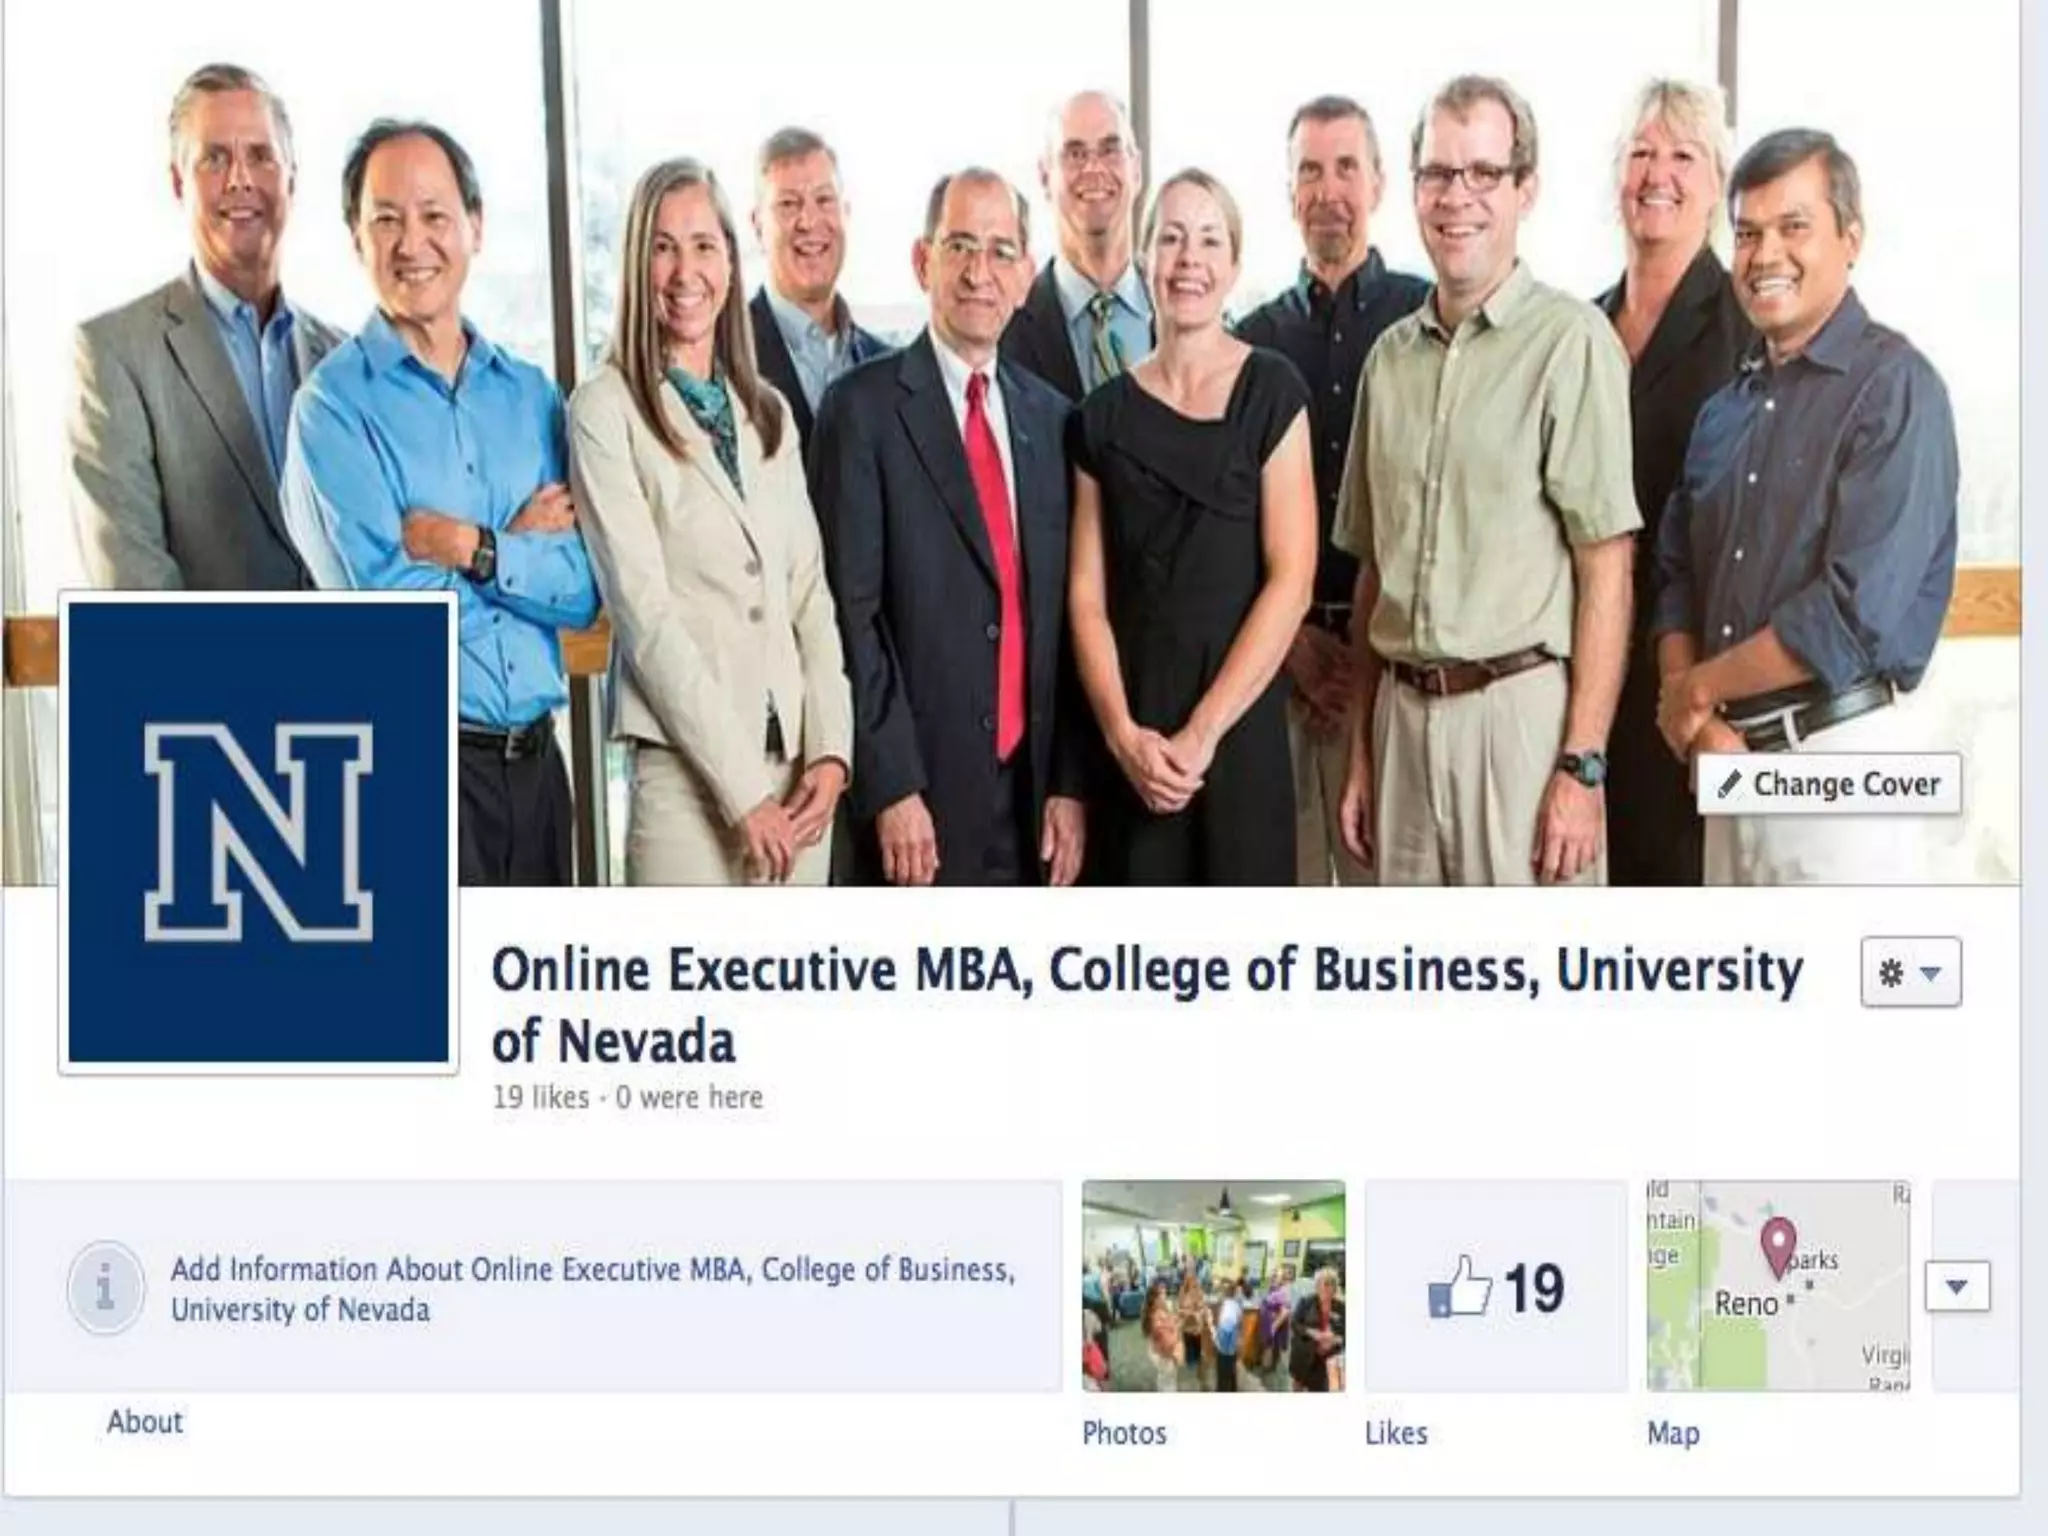
Task: Select the Likes tab label
Action: coord(1396,1433)
